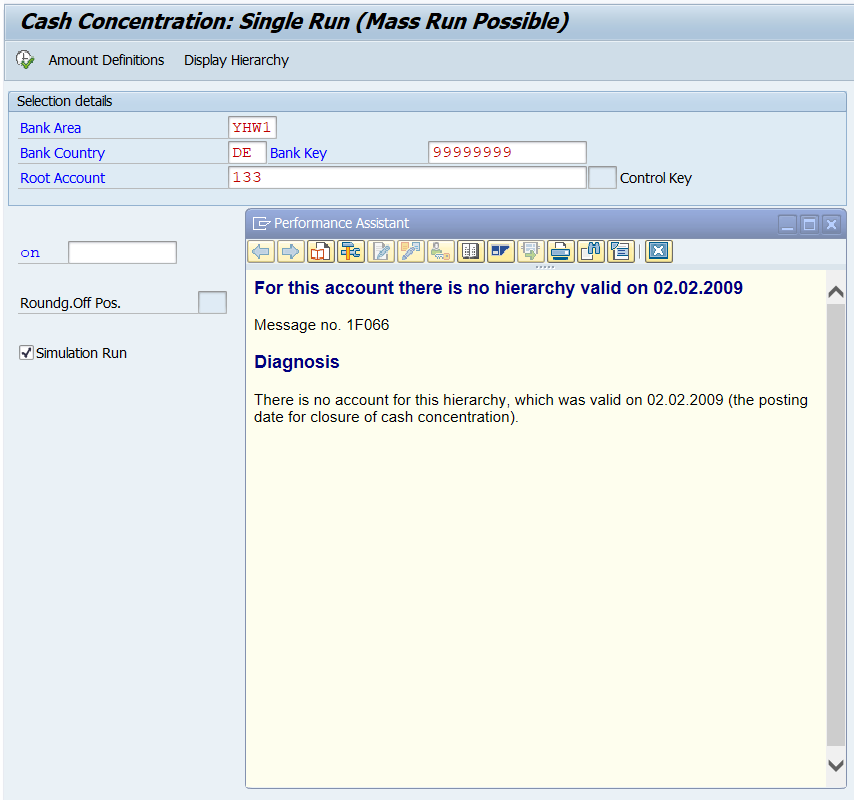This screenshot has height=800, width=854.
Task: Click the help pane vertical scrollbar track
Action: click(835, 524)
